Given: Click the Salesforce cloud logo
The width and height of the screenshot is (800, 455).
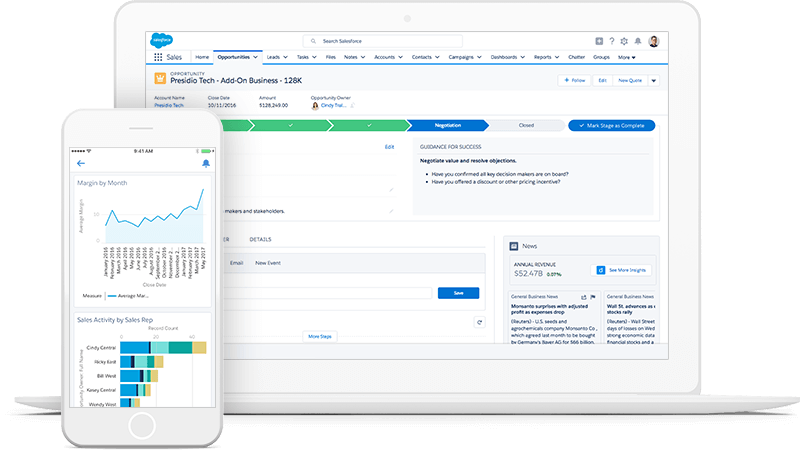Looking at the screenshot, I should [160, 41].
